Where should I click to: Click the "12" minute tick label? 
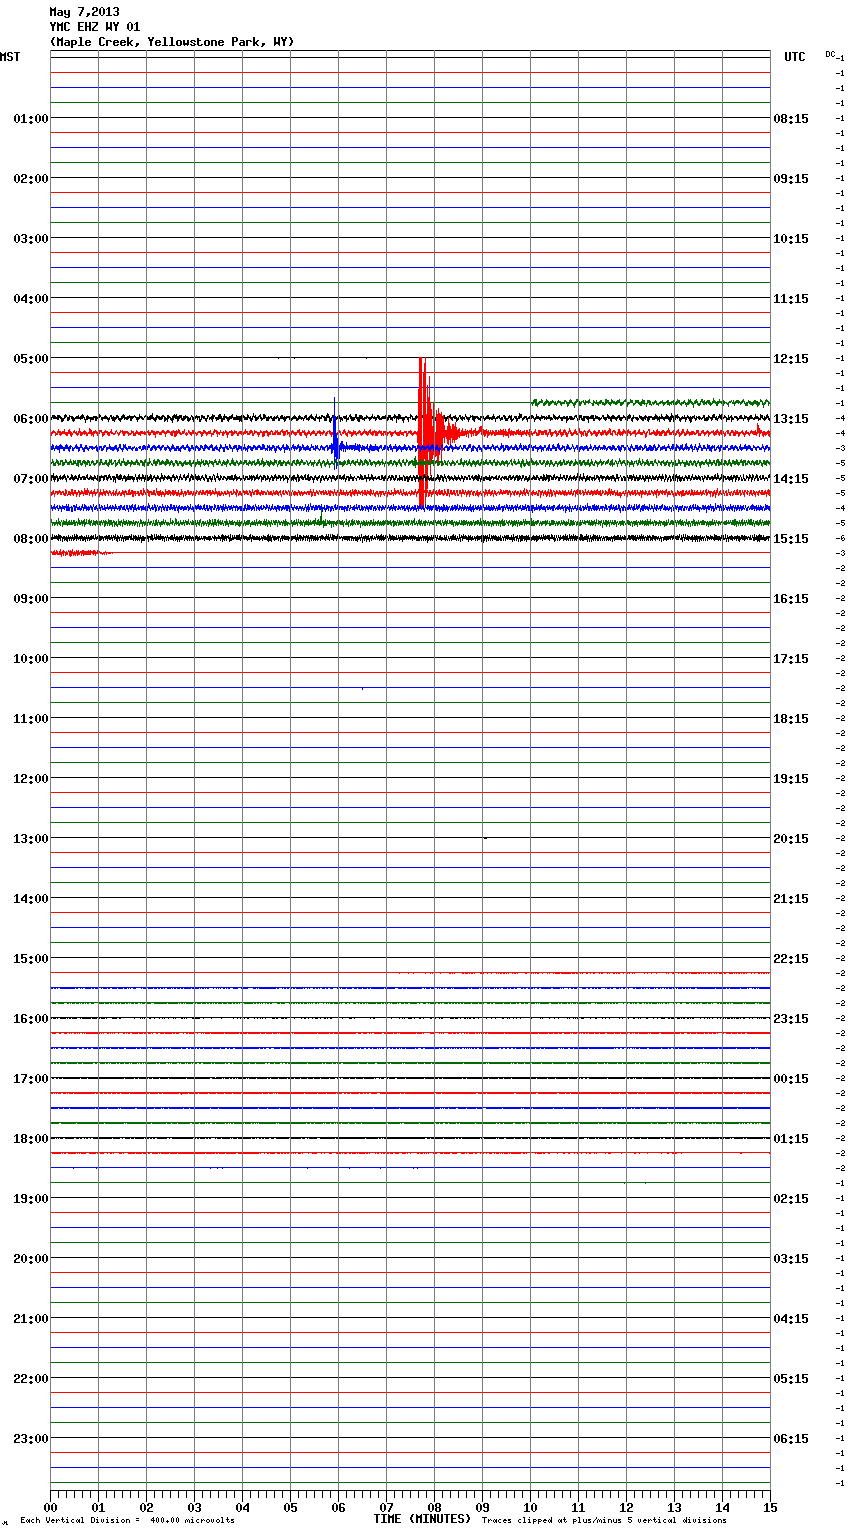pos(626,1508)
